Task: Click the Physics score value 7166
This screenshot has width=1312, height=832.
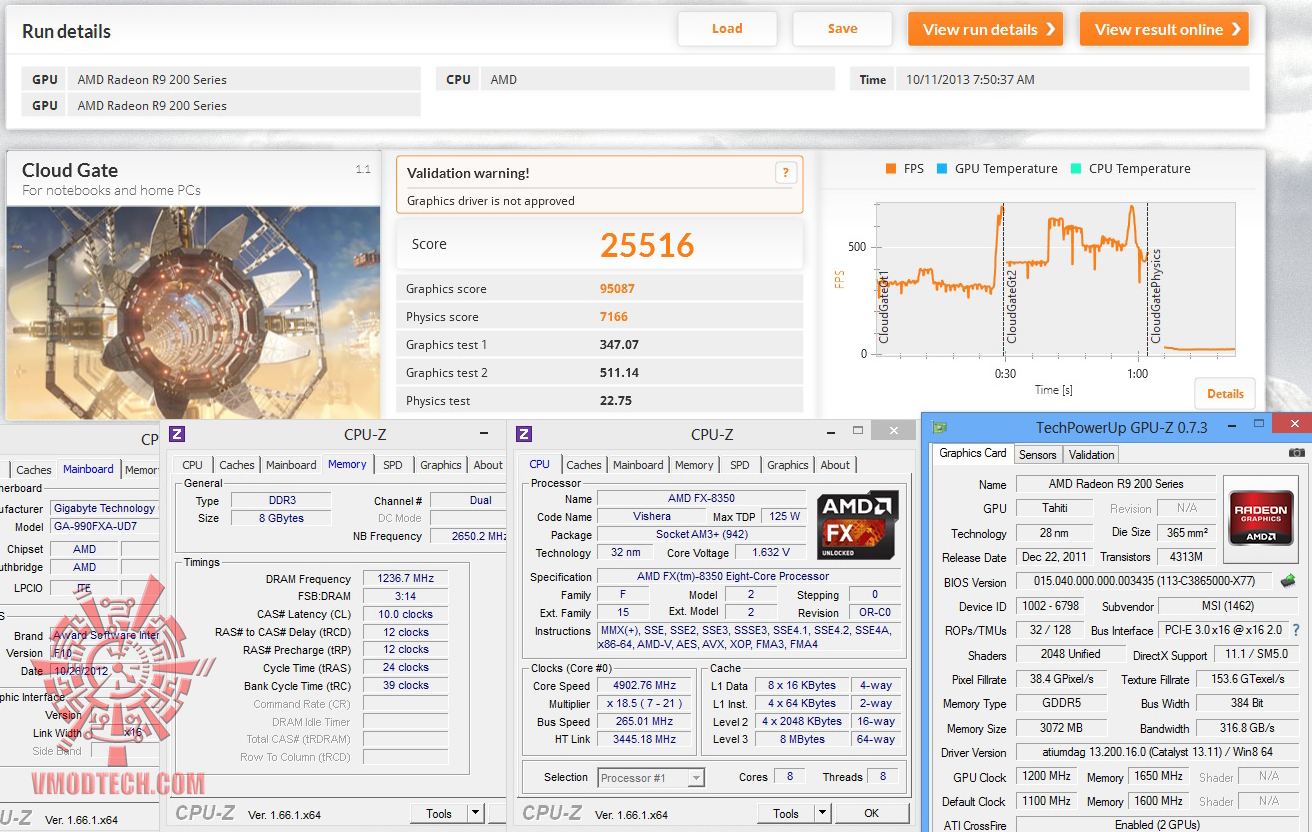Action: [614, 317]
